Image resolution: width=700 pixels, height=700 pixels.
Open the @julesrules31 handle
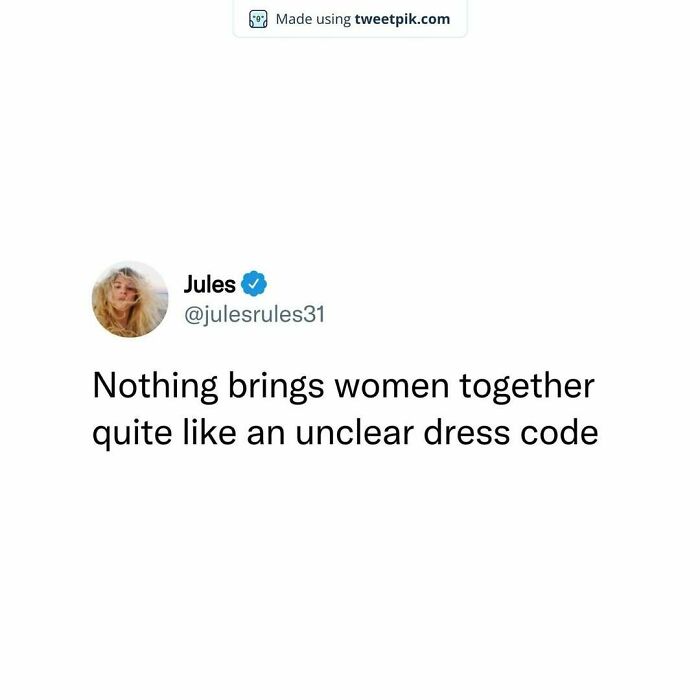[x=254, y=314]
